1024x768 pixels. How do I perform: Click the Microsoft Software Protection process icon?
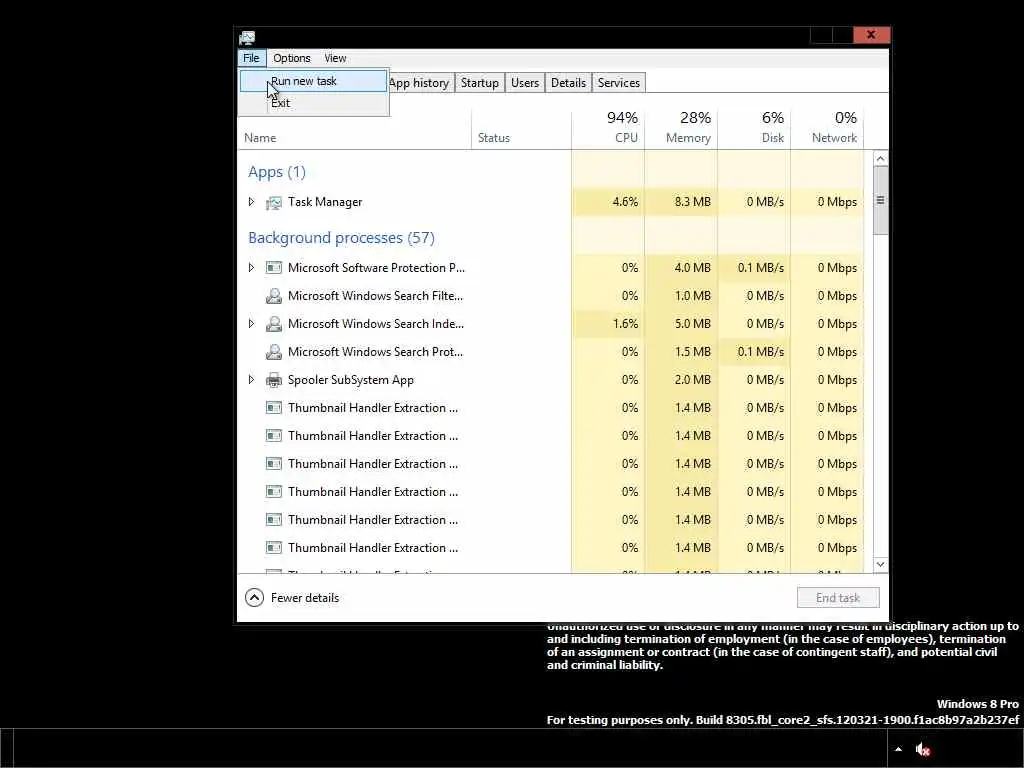pyautogui.click(x=274, y=268)
